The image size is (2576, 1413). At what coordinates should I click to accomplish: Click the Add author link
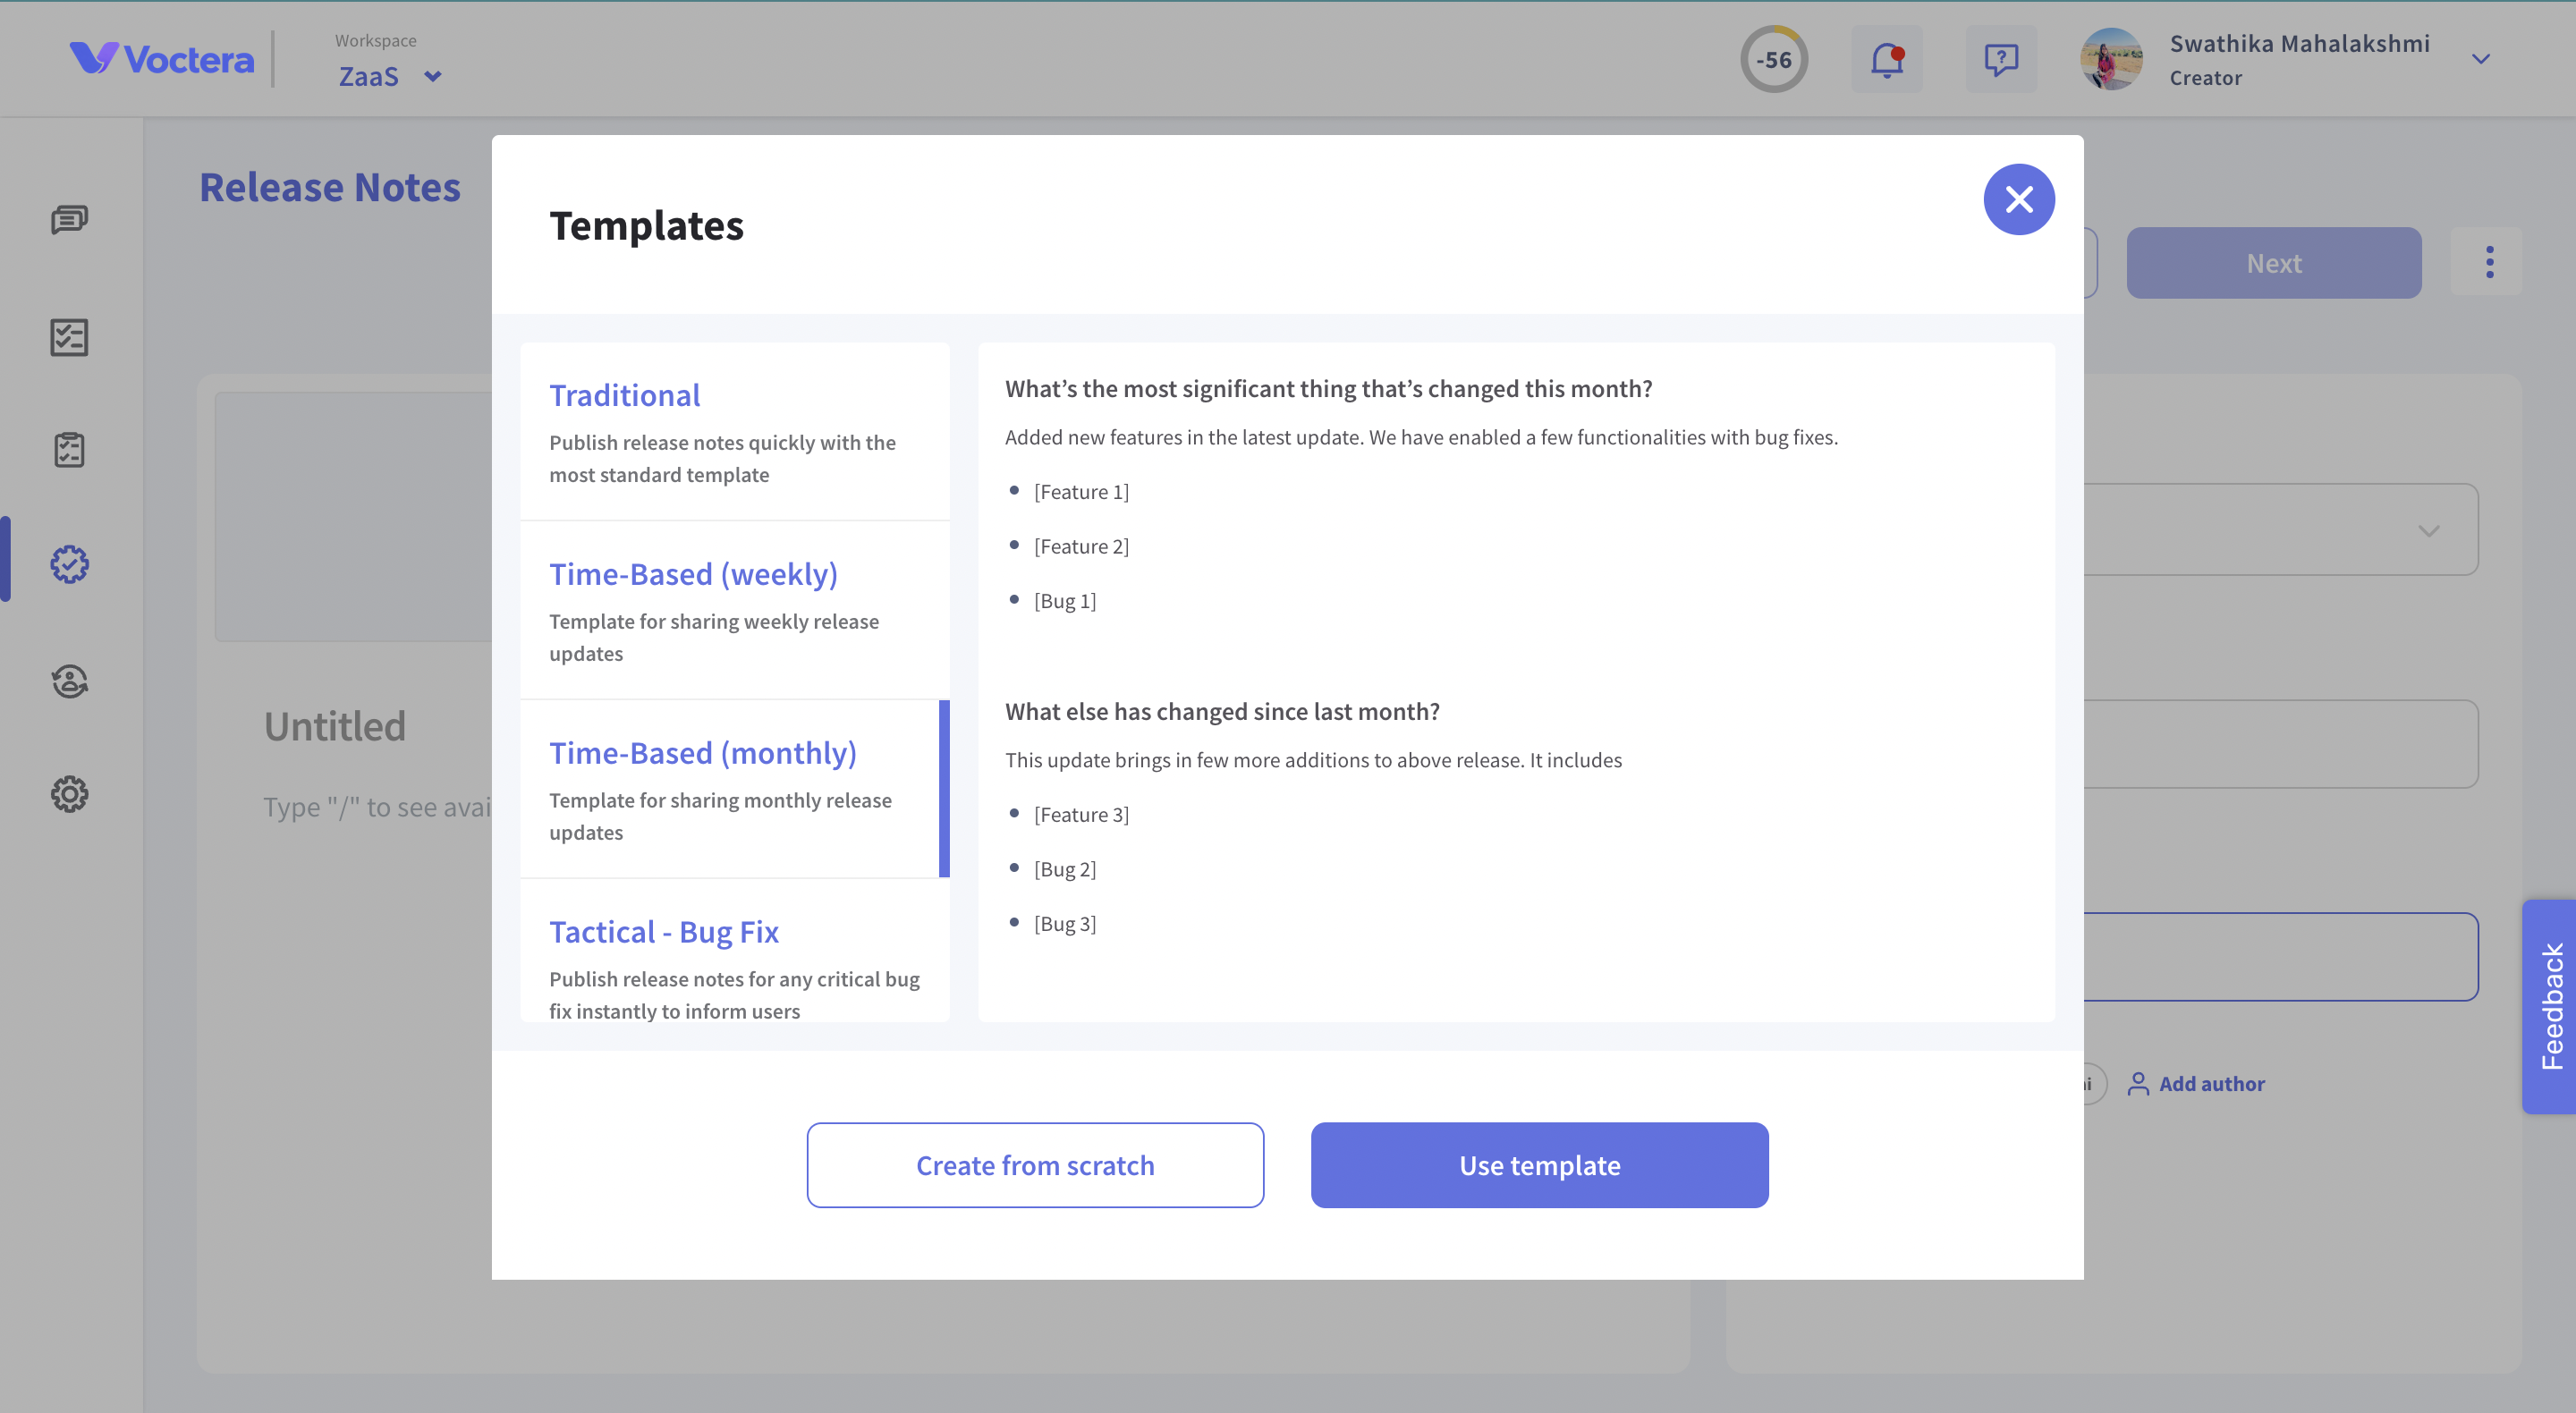2211,1084
